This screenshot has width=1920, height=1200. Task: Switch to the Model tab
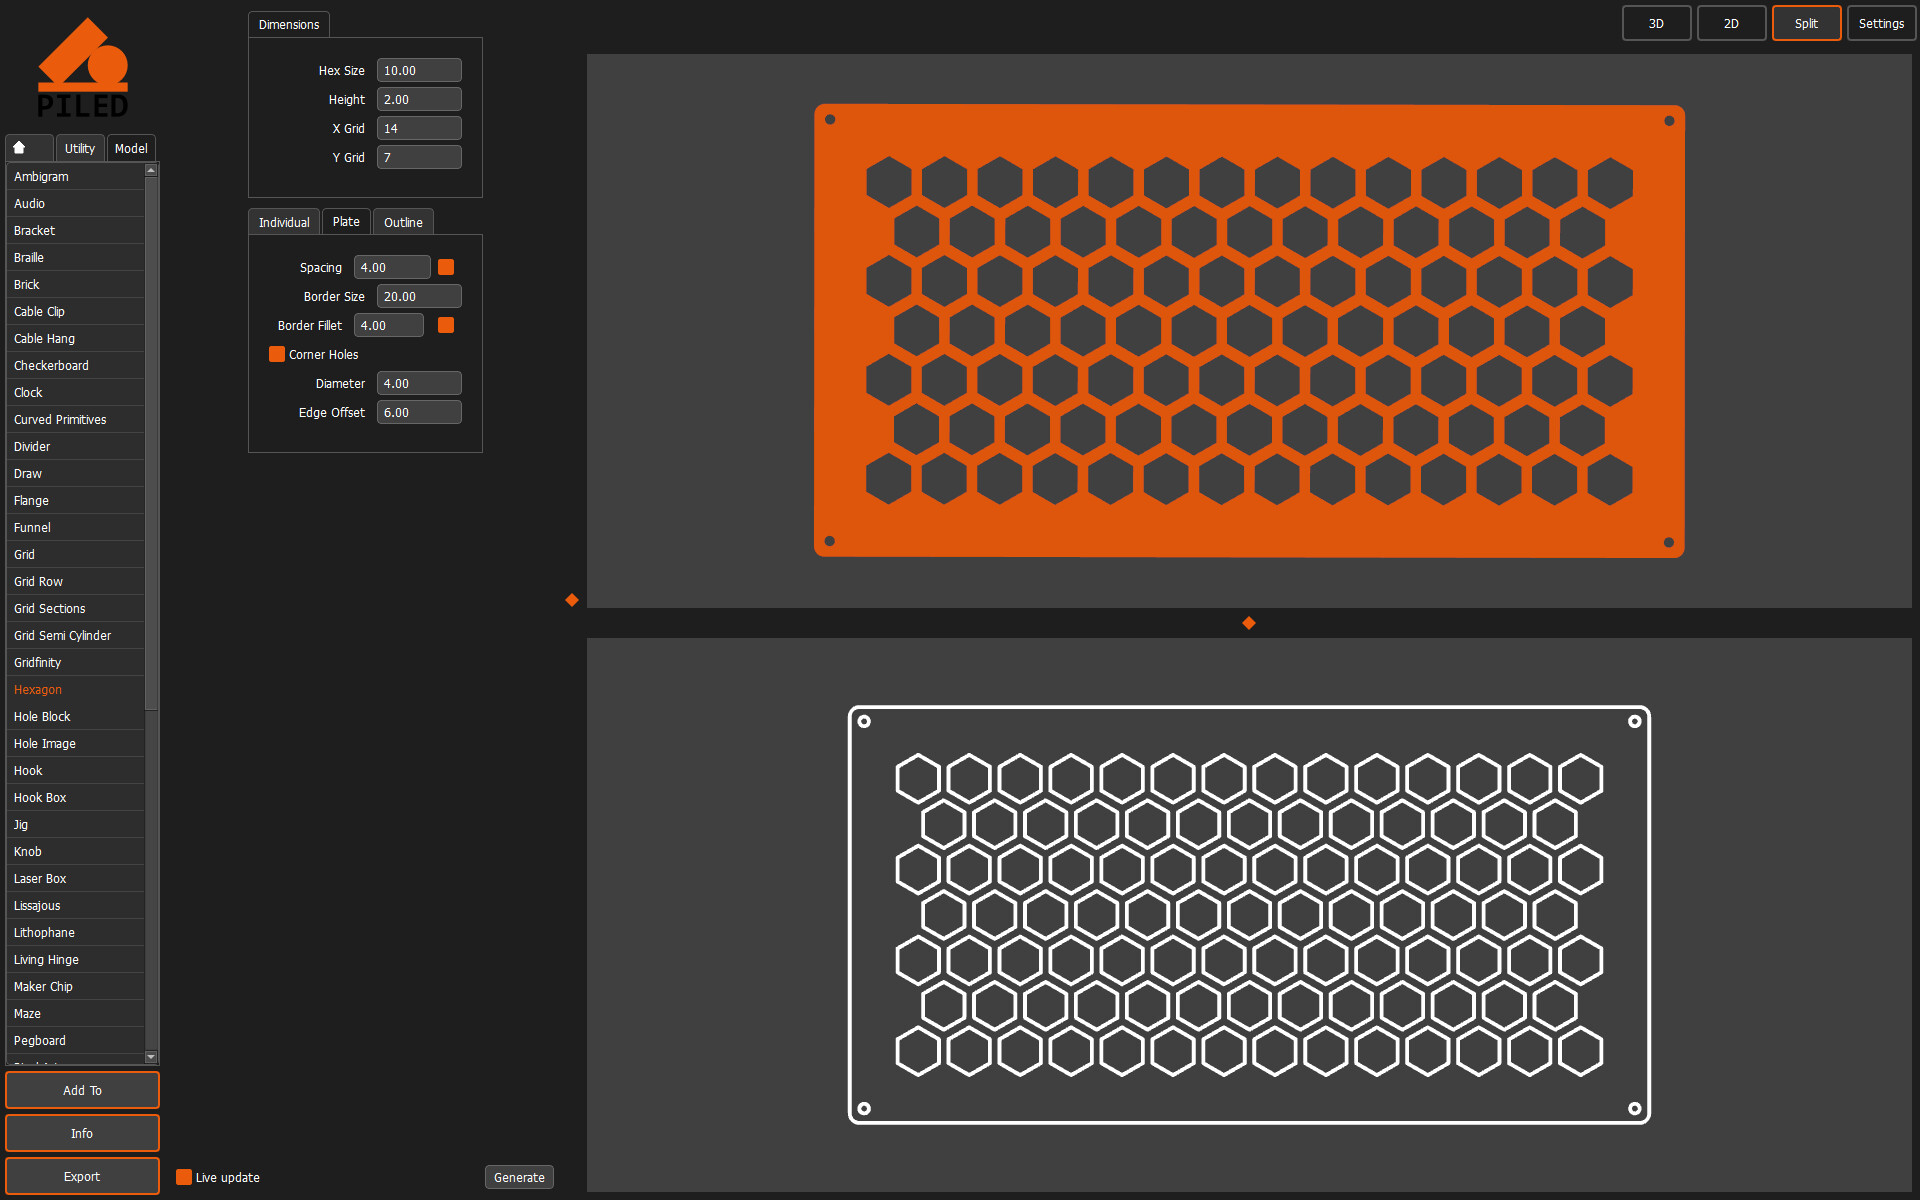coord(131,148)
